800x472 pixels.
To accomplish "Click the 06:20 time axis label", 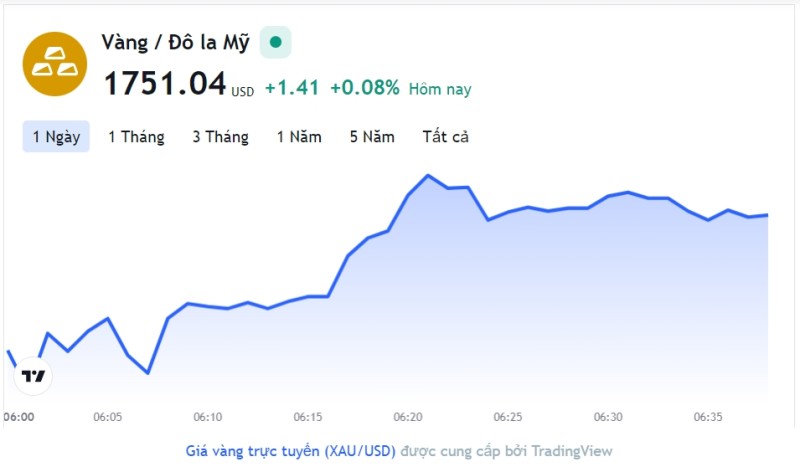I will click(x=408, y=417).
